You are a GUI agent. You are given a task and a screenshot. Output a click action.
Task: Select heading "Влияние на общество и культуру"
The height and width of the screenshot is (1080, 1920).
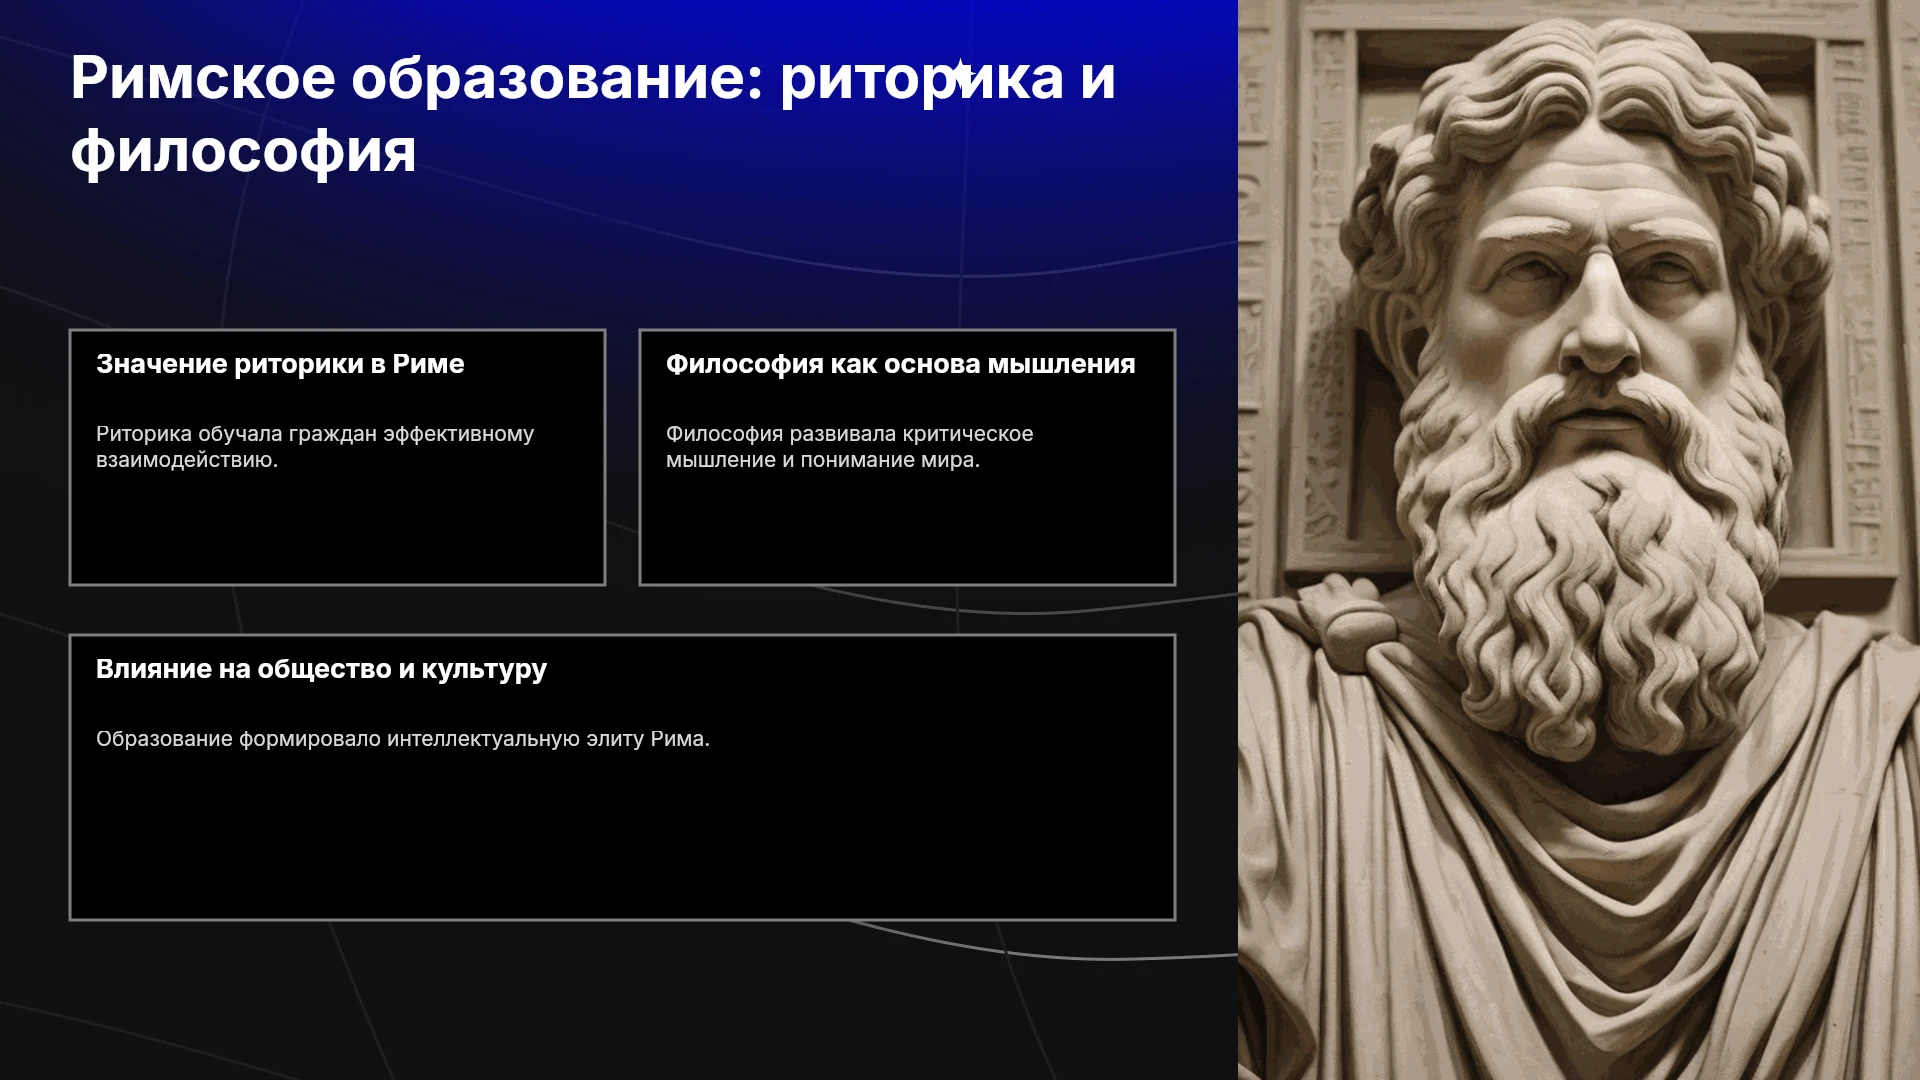click(x=321, y=669)
